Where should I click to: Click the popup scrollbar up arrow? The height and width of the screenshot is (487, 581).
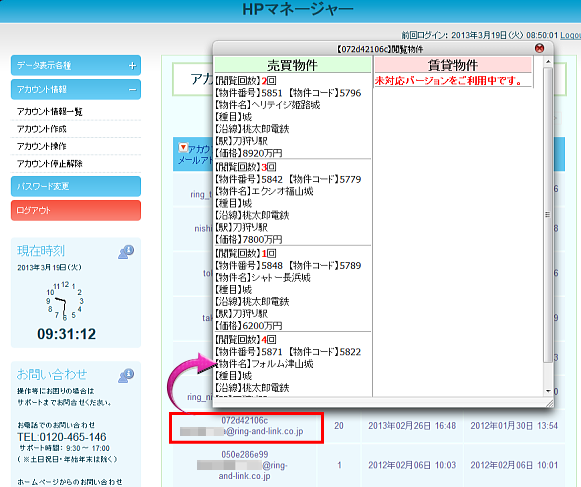[548, 61]
